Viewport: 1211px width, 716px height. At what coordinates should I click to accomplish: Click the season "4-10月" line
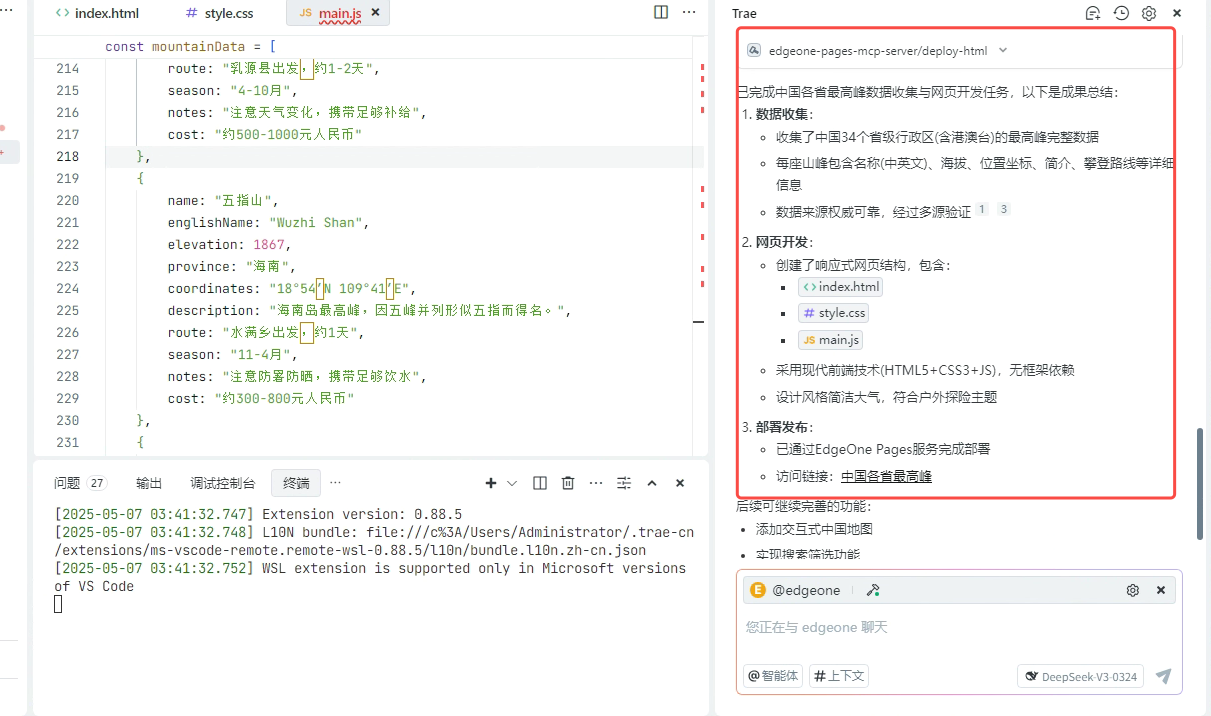tap(233, 90)
